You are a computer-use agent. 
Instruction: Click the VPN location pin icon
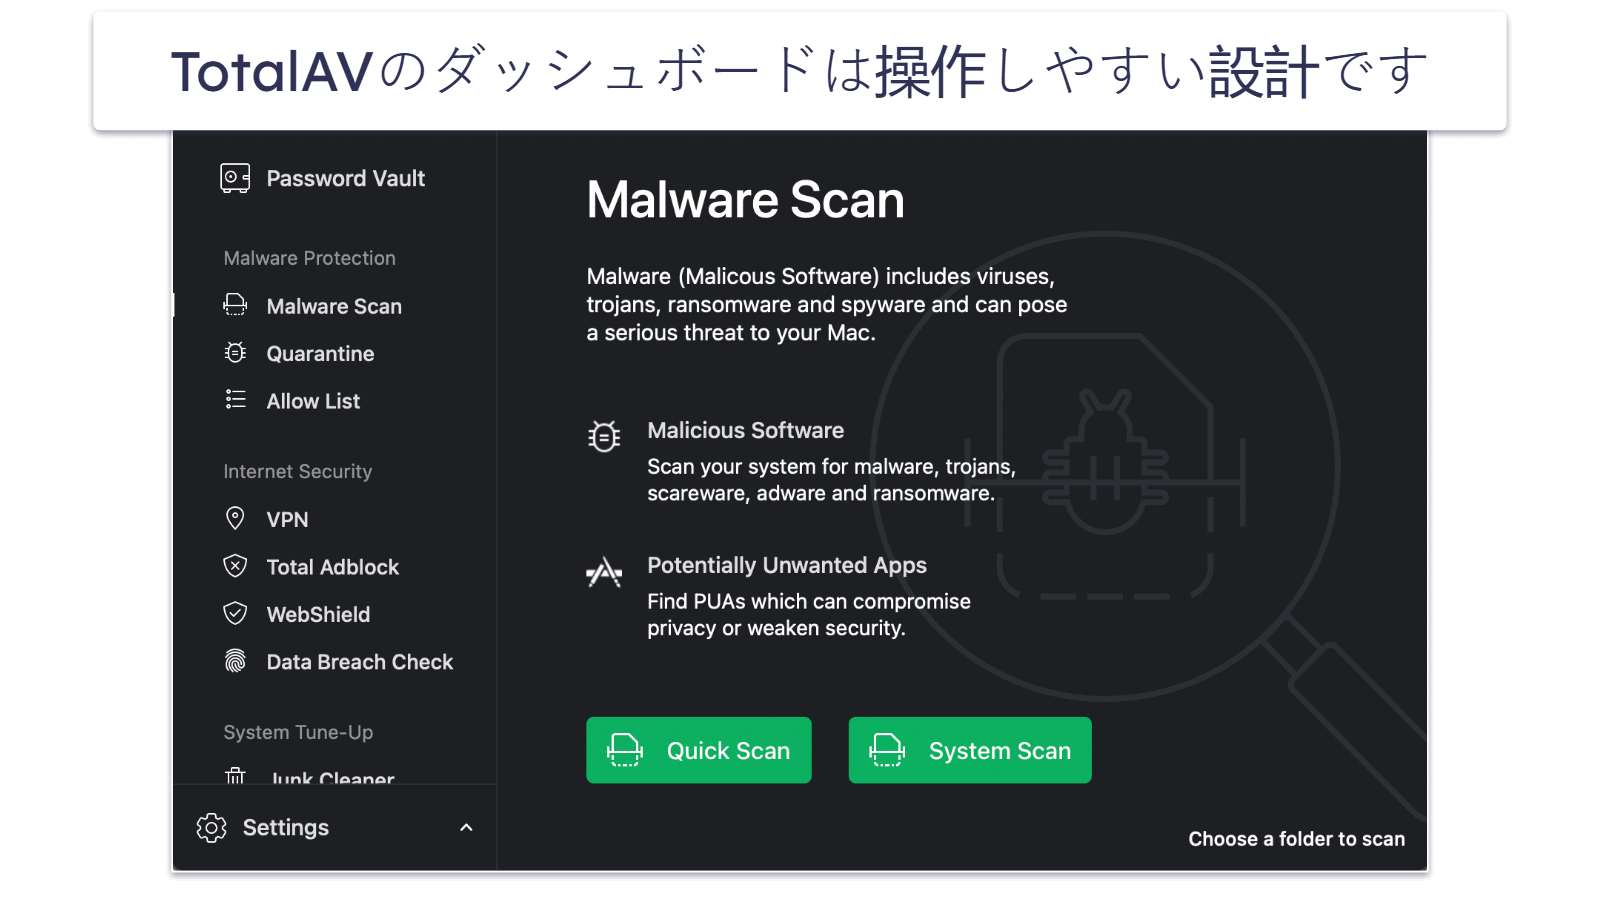[x=235, y=518]
